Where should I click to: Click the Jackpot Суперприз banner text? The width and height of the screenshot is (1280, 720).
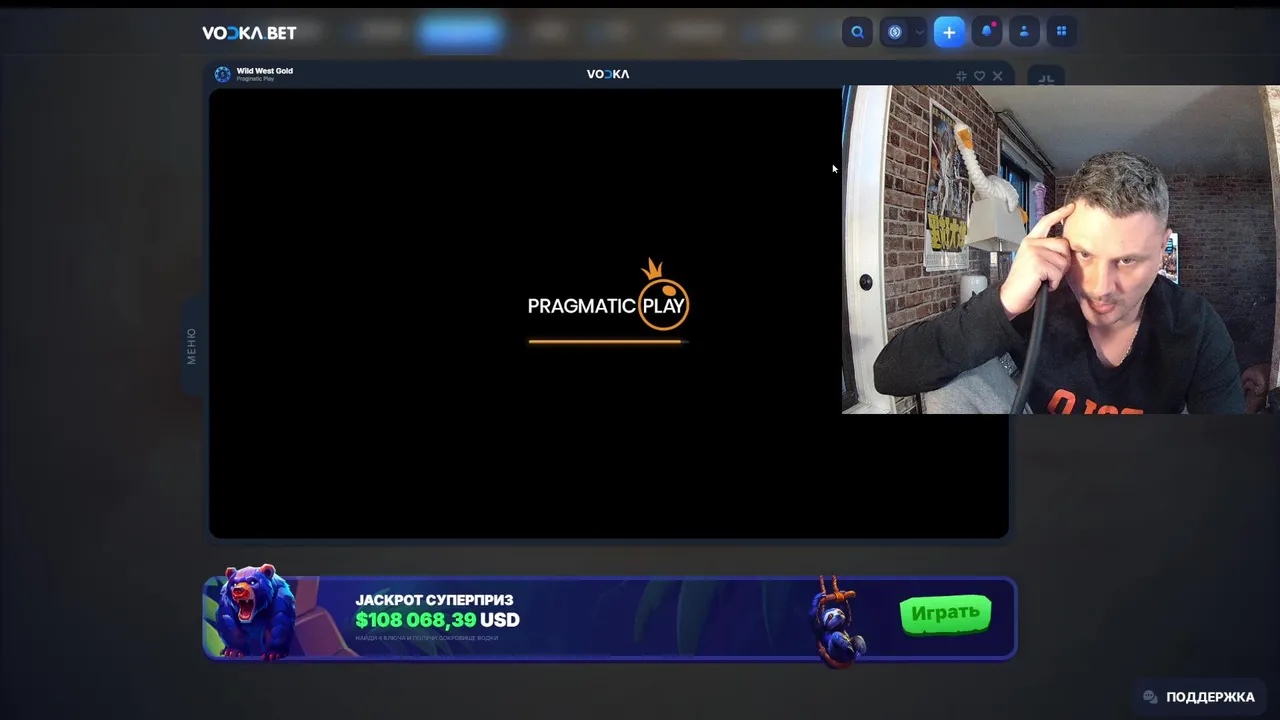point(434,600)
